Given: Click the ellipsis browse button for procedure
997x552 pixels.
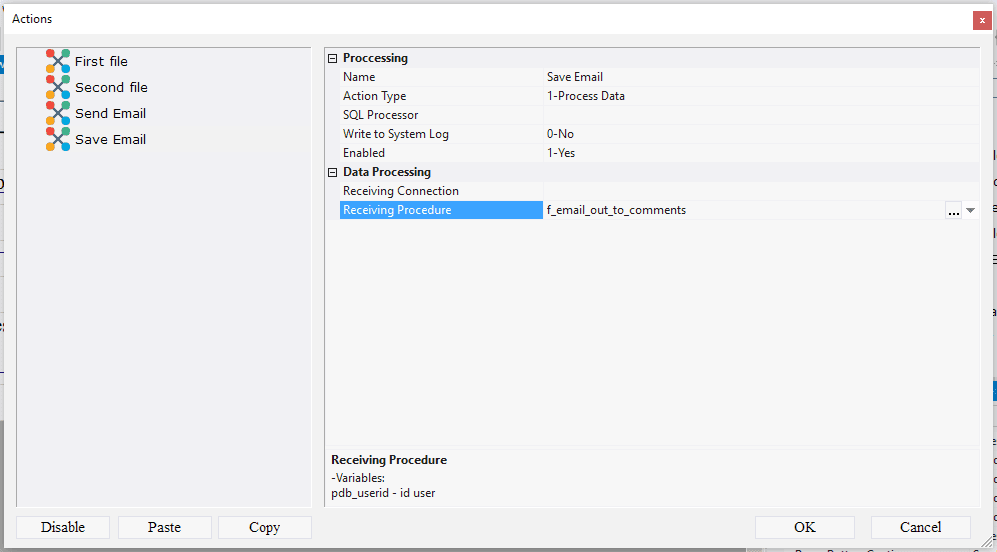Looking at the screenshot, I should (x=953, y=210).
